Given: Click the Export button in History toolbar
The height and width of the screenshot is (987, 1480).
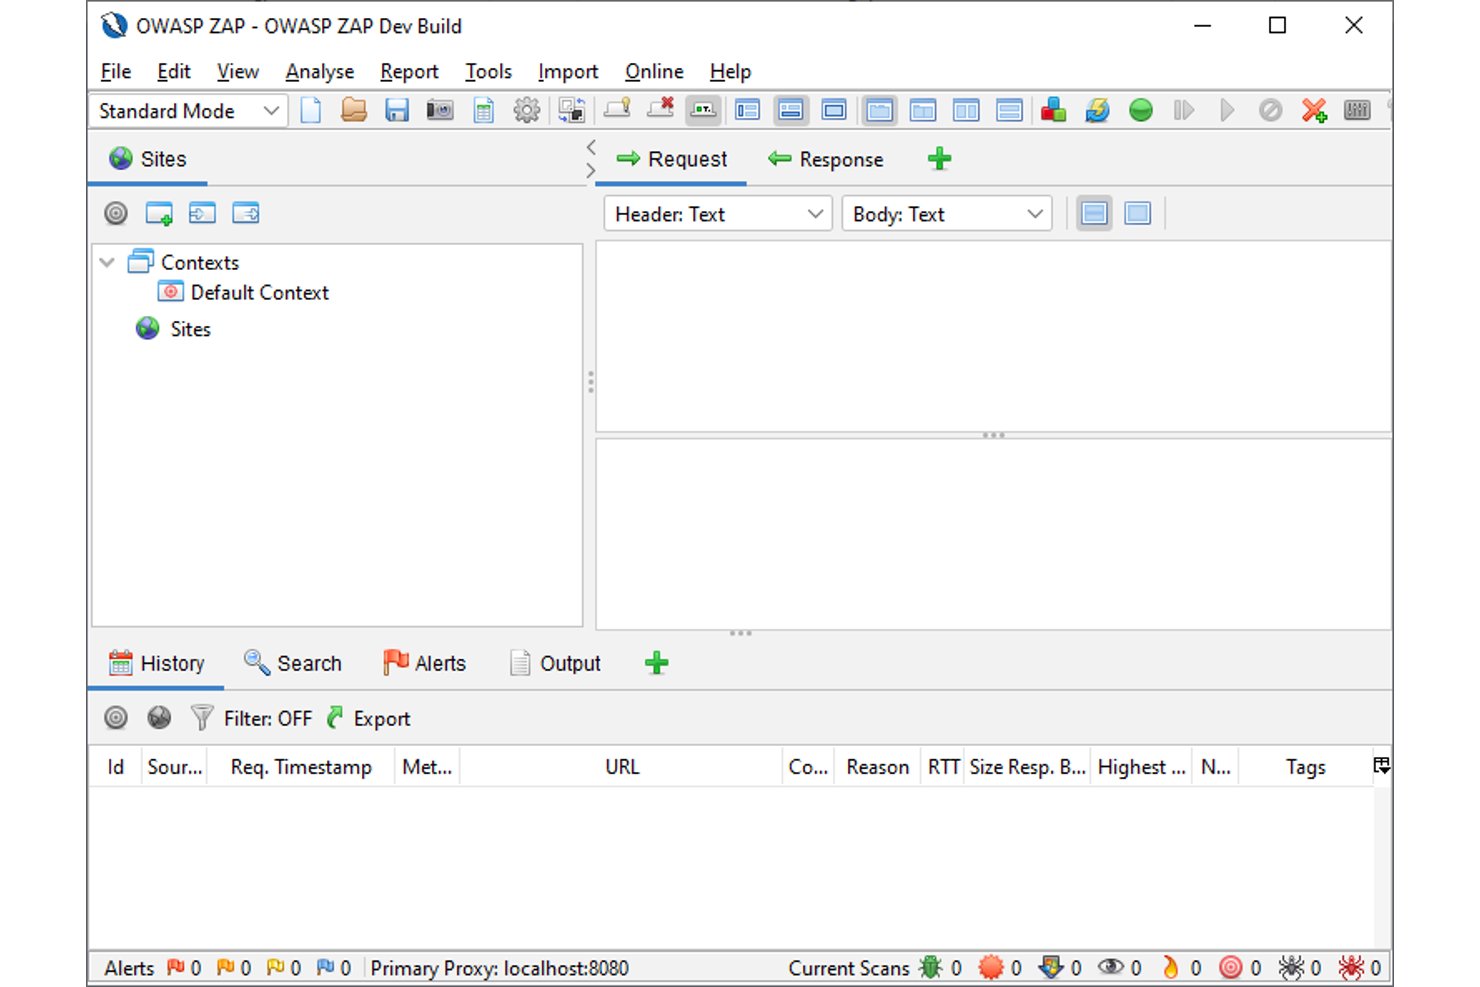Looking at the screenshot, I should tap(369, 718).
